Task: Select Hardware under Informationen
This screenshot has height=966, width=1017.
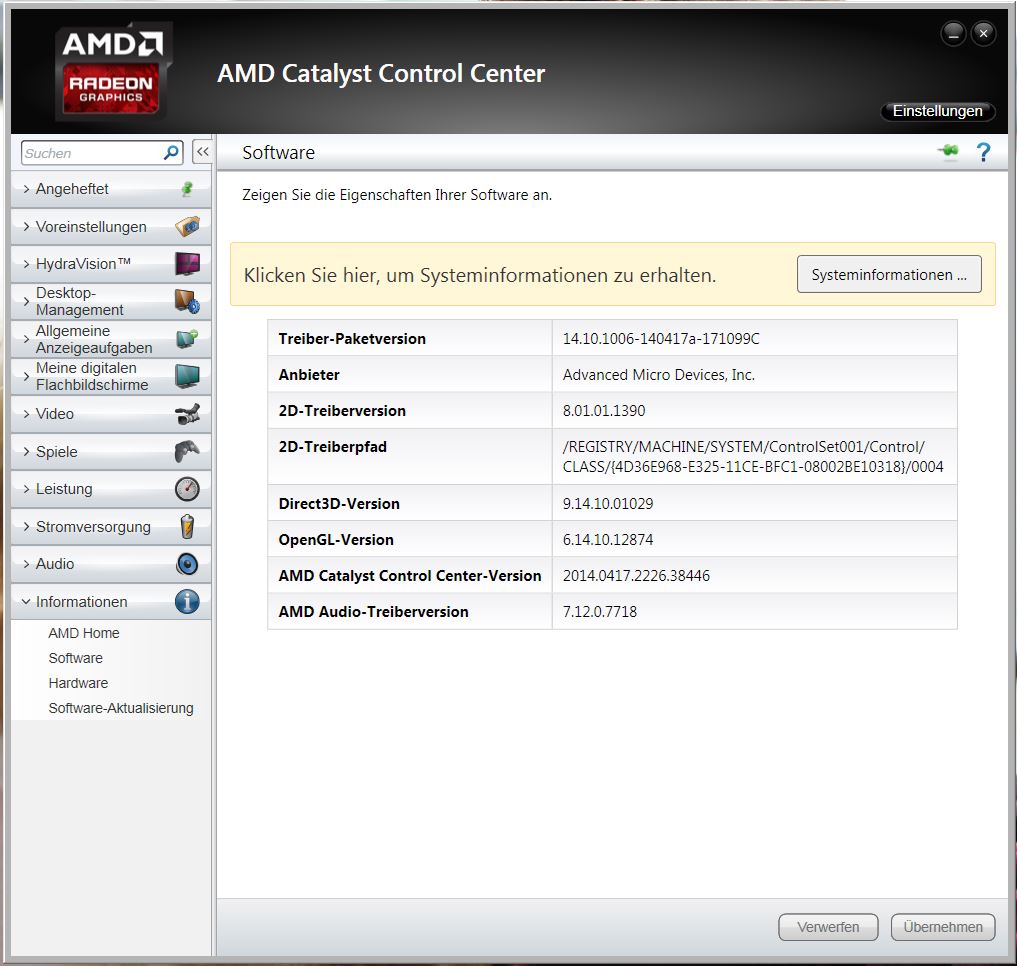Action: tap(78, 683)
